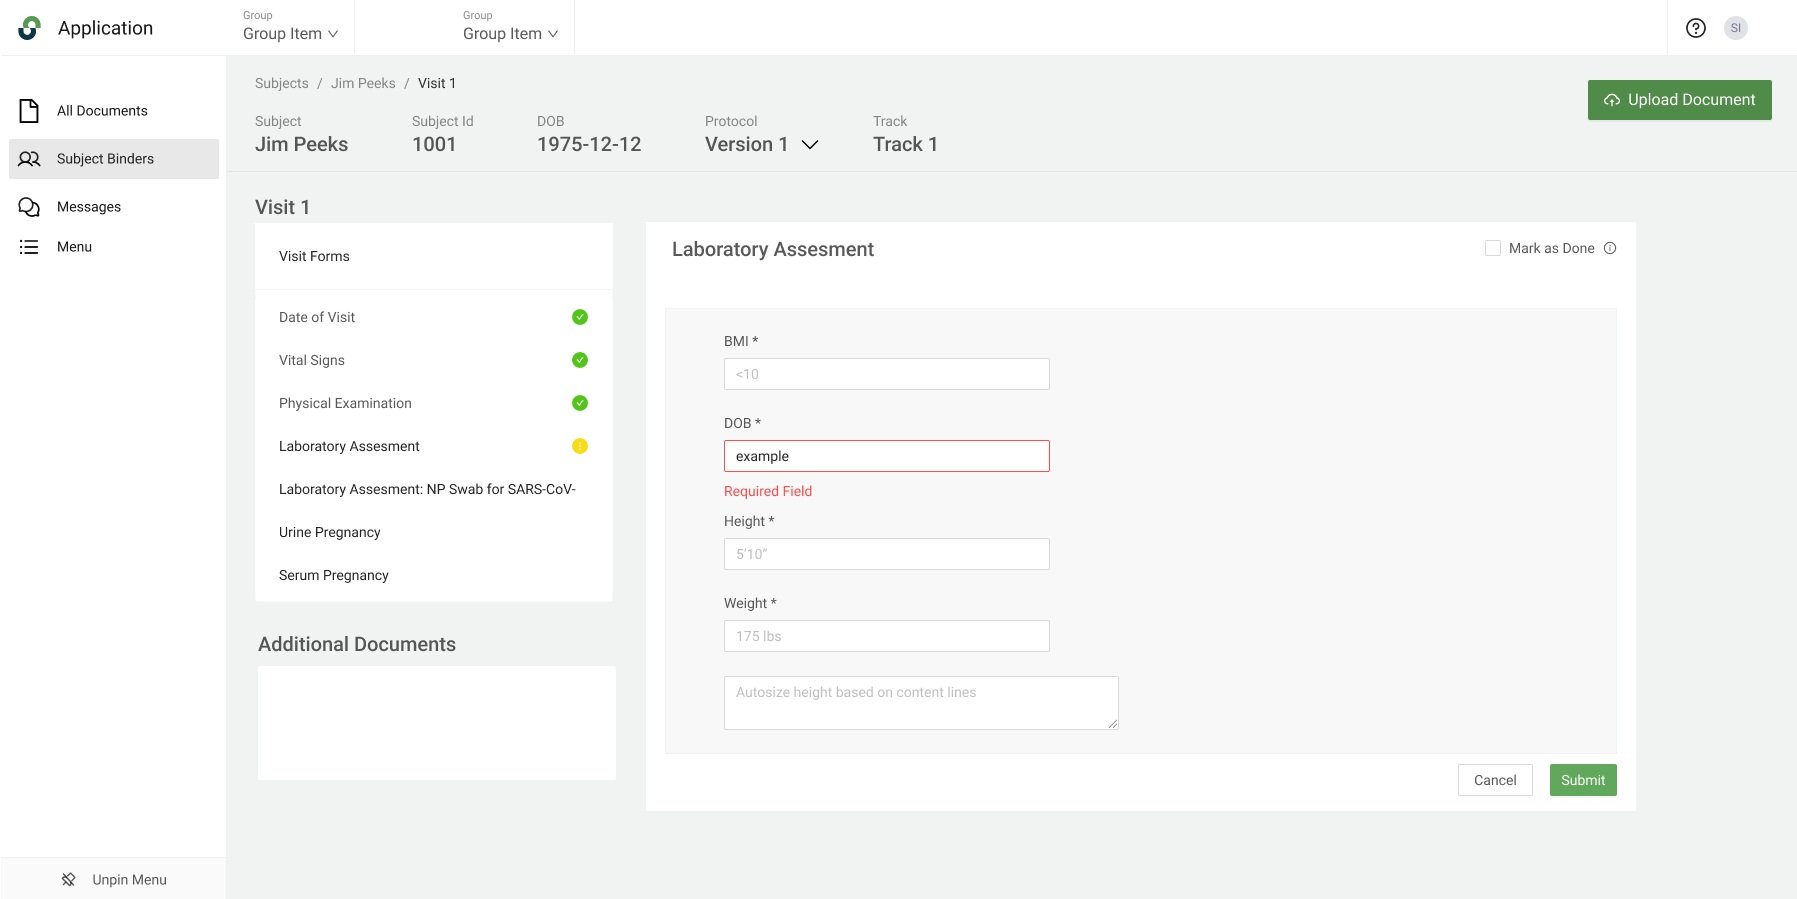
Task: Open Laboratory Assesment: NP Swab for SARS-CoV-
Action: [434, 489]
